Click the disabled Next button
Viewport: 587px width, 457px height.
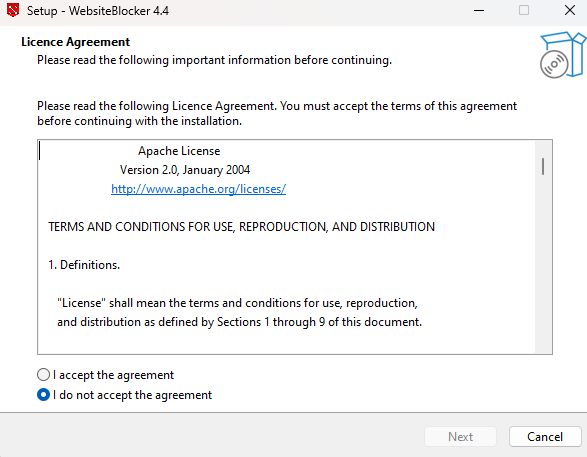(x=460, y=436)
